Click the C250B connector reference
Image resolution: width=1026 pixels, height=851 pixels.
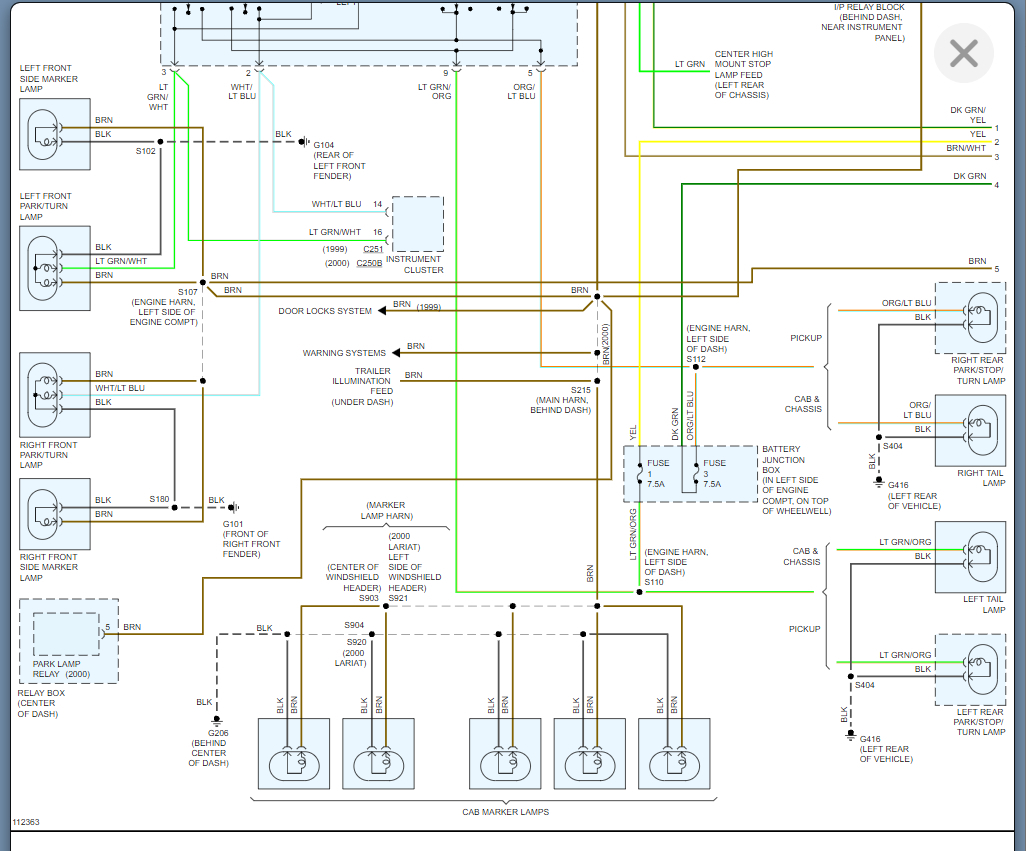tap(369, 263)
